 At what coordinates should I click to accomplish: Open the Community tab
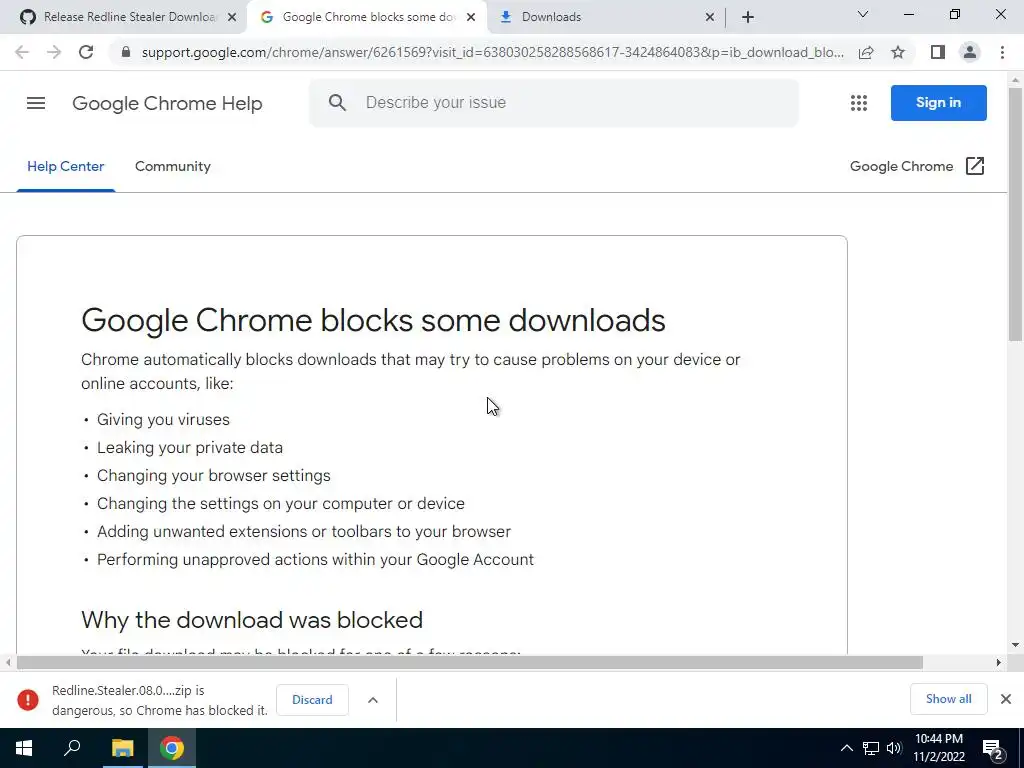(x=172, y=167)
